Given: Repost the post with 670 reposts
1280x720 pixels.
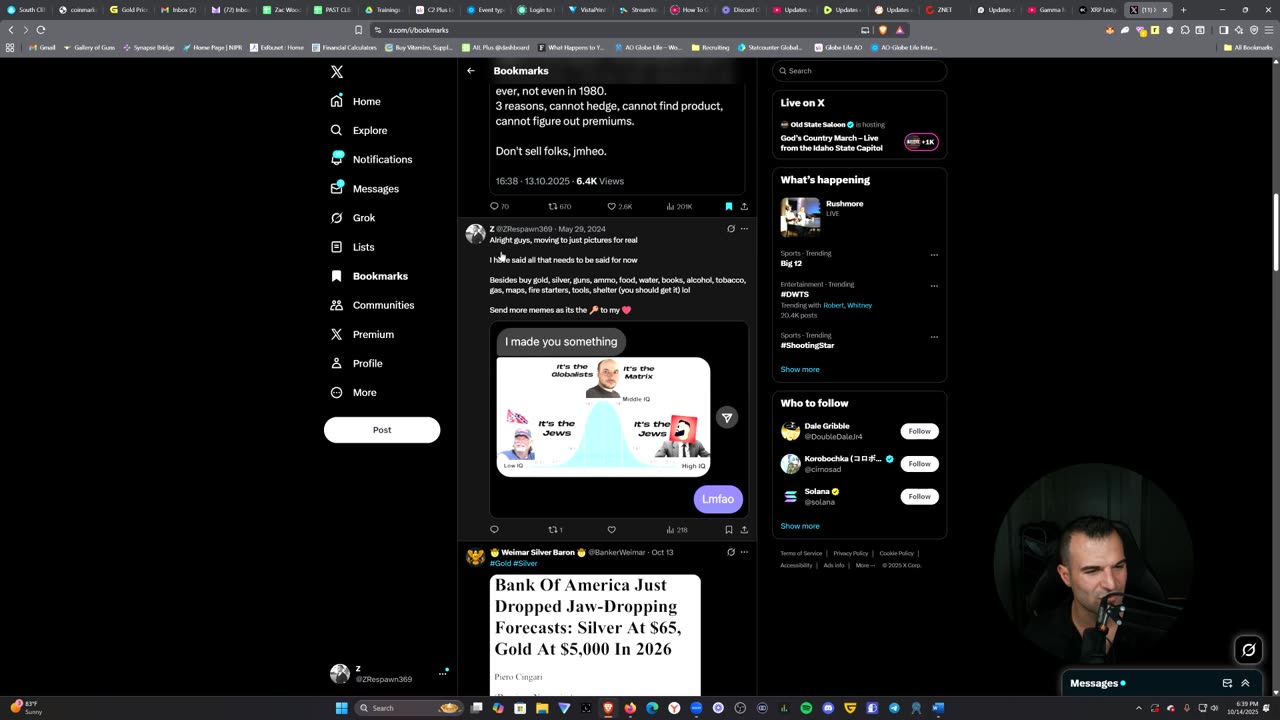Looking at the screenshot, I should click(559, 206).
